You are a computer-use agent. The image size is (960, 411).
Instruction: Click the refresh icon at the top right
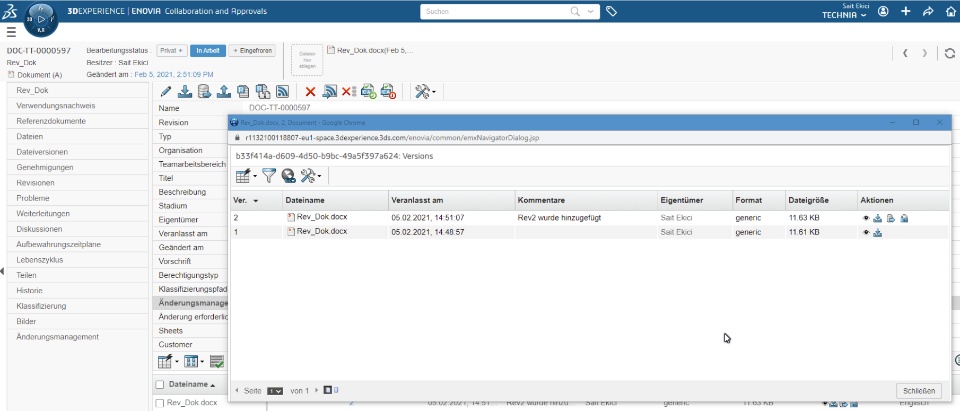coord(950,53)
